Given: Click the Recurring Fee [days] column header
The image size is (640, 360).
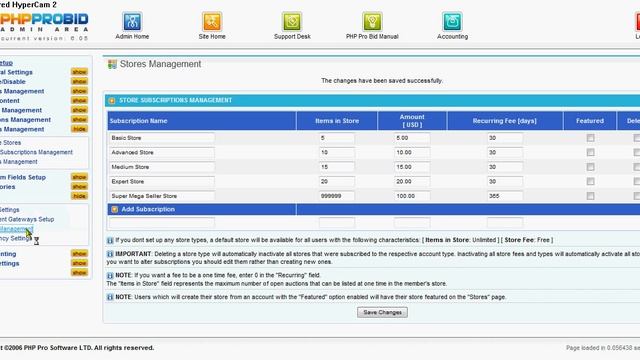Looking at the screenshot, I should (504, 121).
